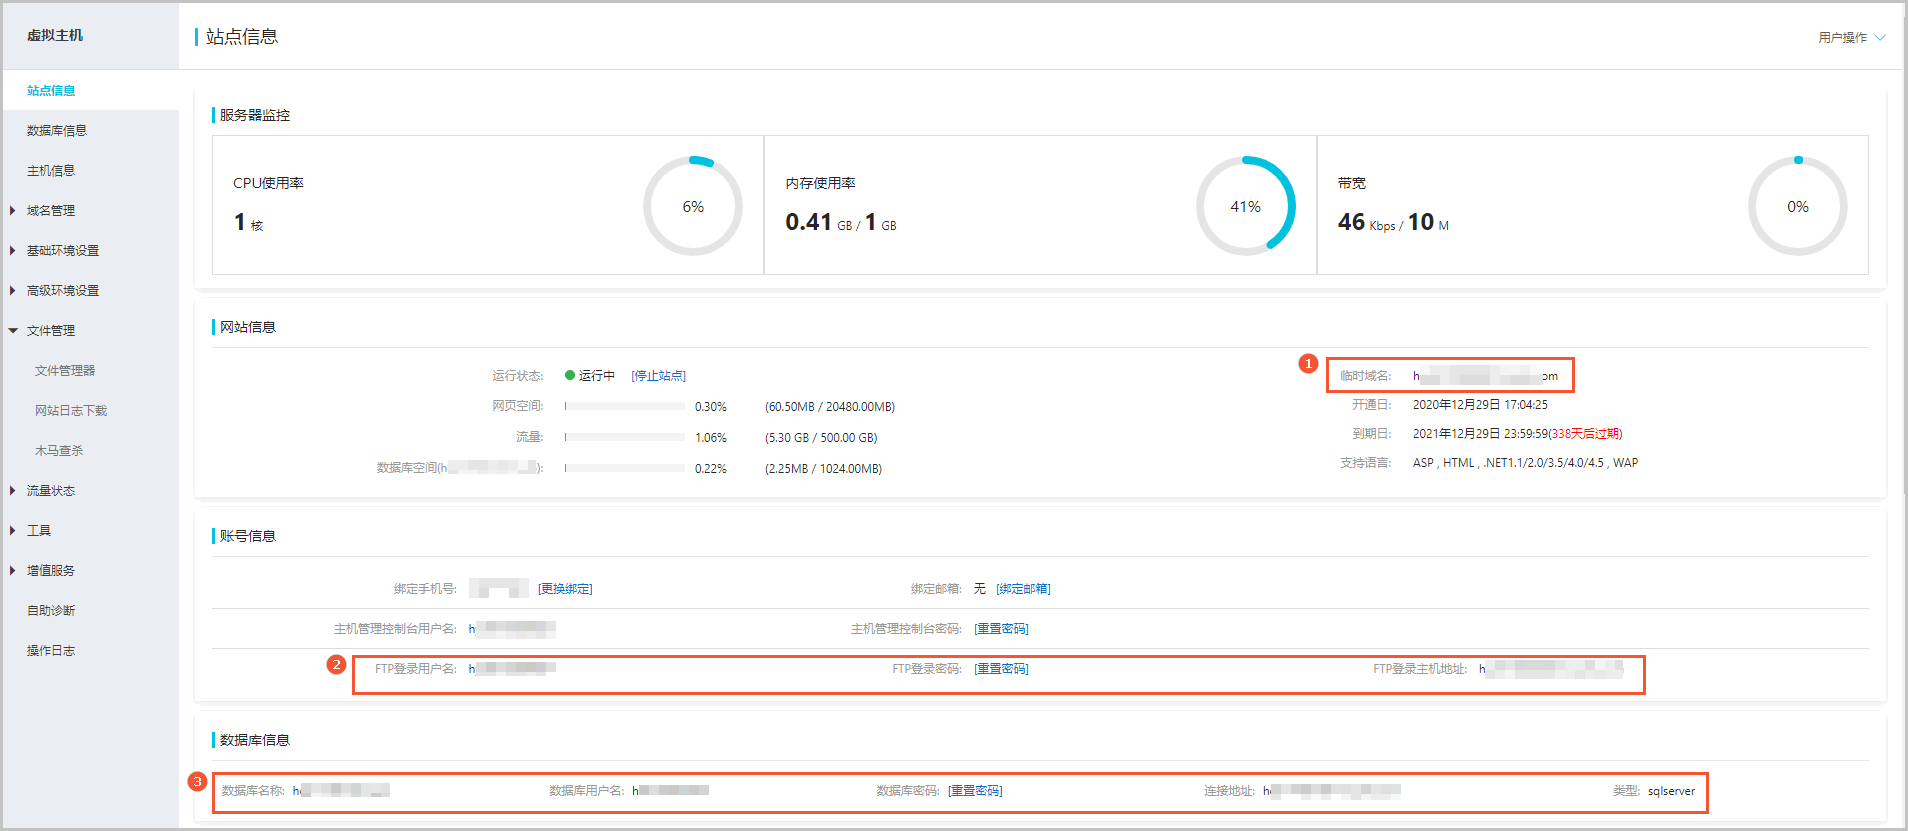Expand the 基础环境设置 menu arrow
Image resolution: width=1908 pixels, height=831 pixels.
coord(12,250)
